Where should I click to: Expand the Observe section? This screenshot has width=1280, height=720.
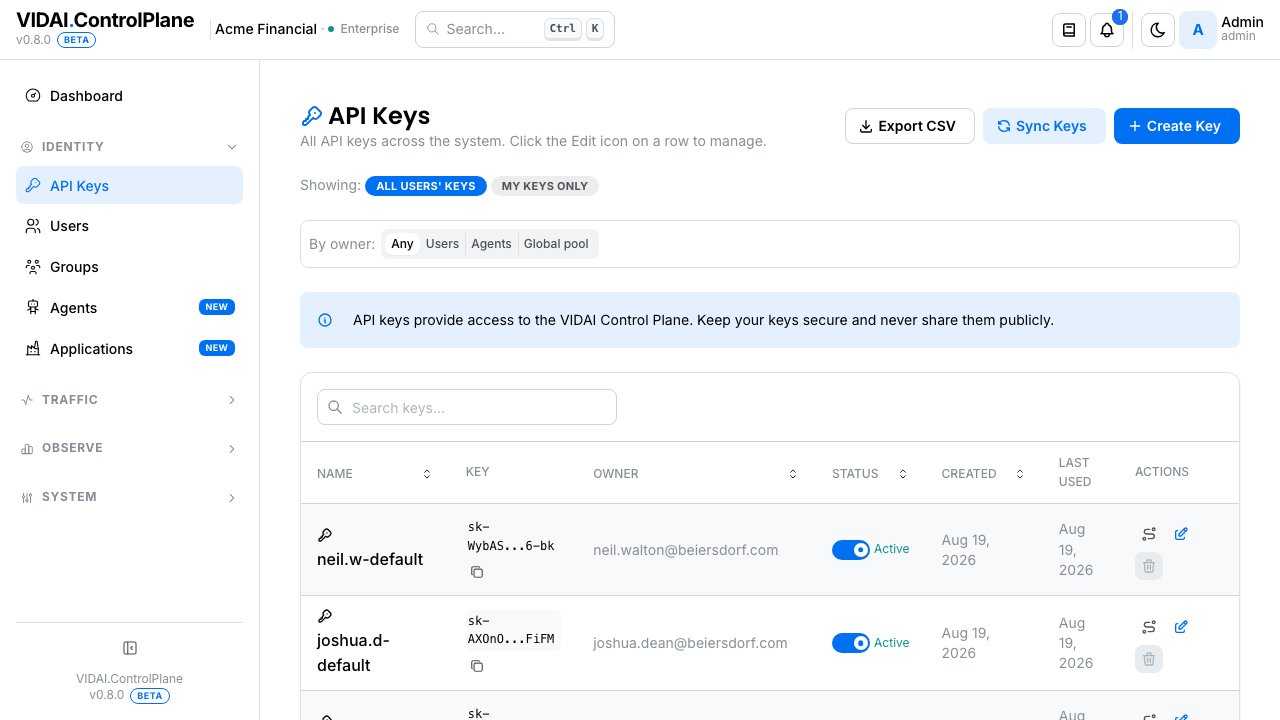[129, 448]
